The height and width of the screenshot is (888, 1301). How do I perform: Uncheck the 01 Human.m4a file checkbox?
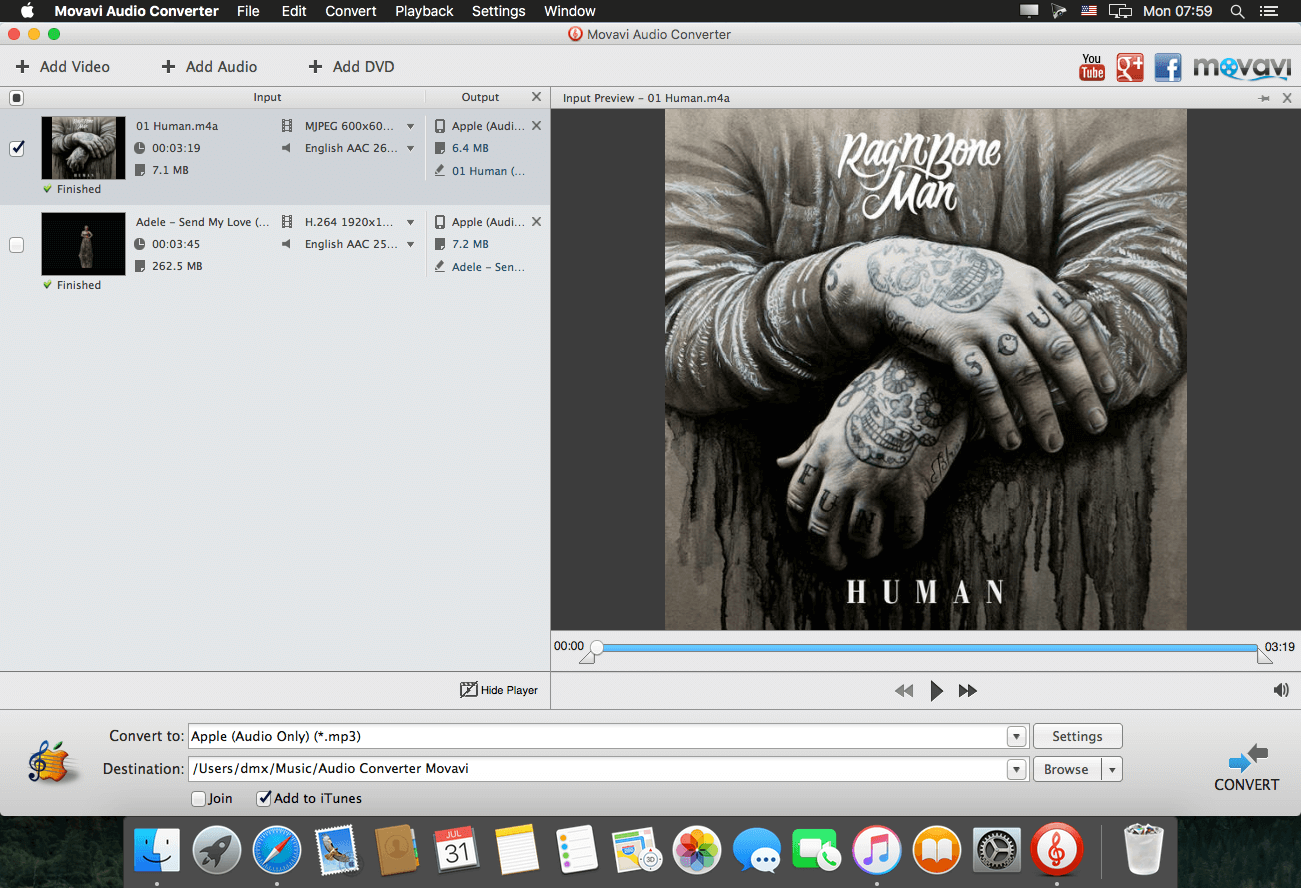coord(16,148)
